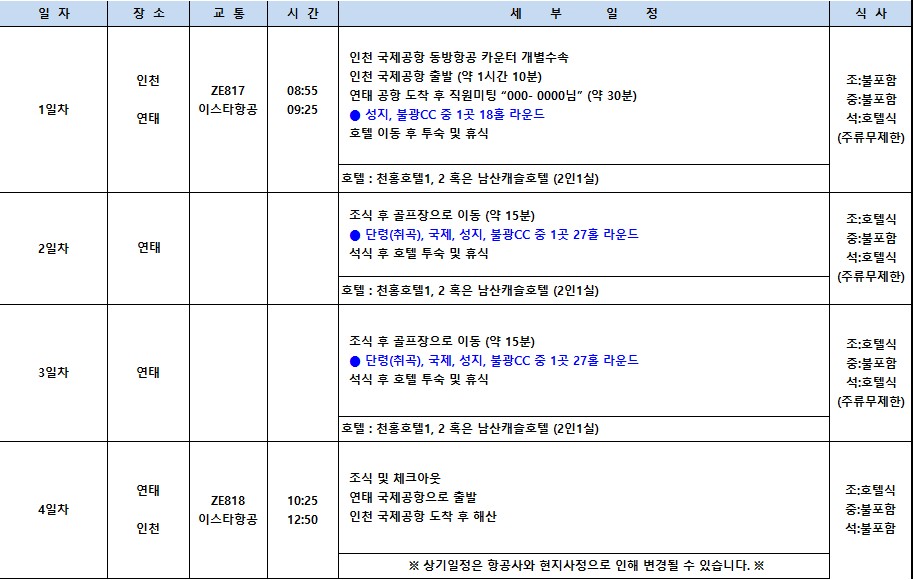Image resolution: width=915 pixels, height=580 pixels.
Task: Click 중:불포함 in 2일차 meals
Action: point(871,238)
